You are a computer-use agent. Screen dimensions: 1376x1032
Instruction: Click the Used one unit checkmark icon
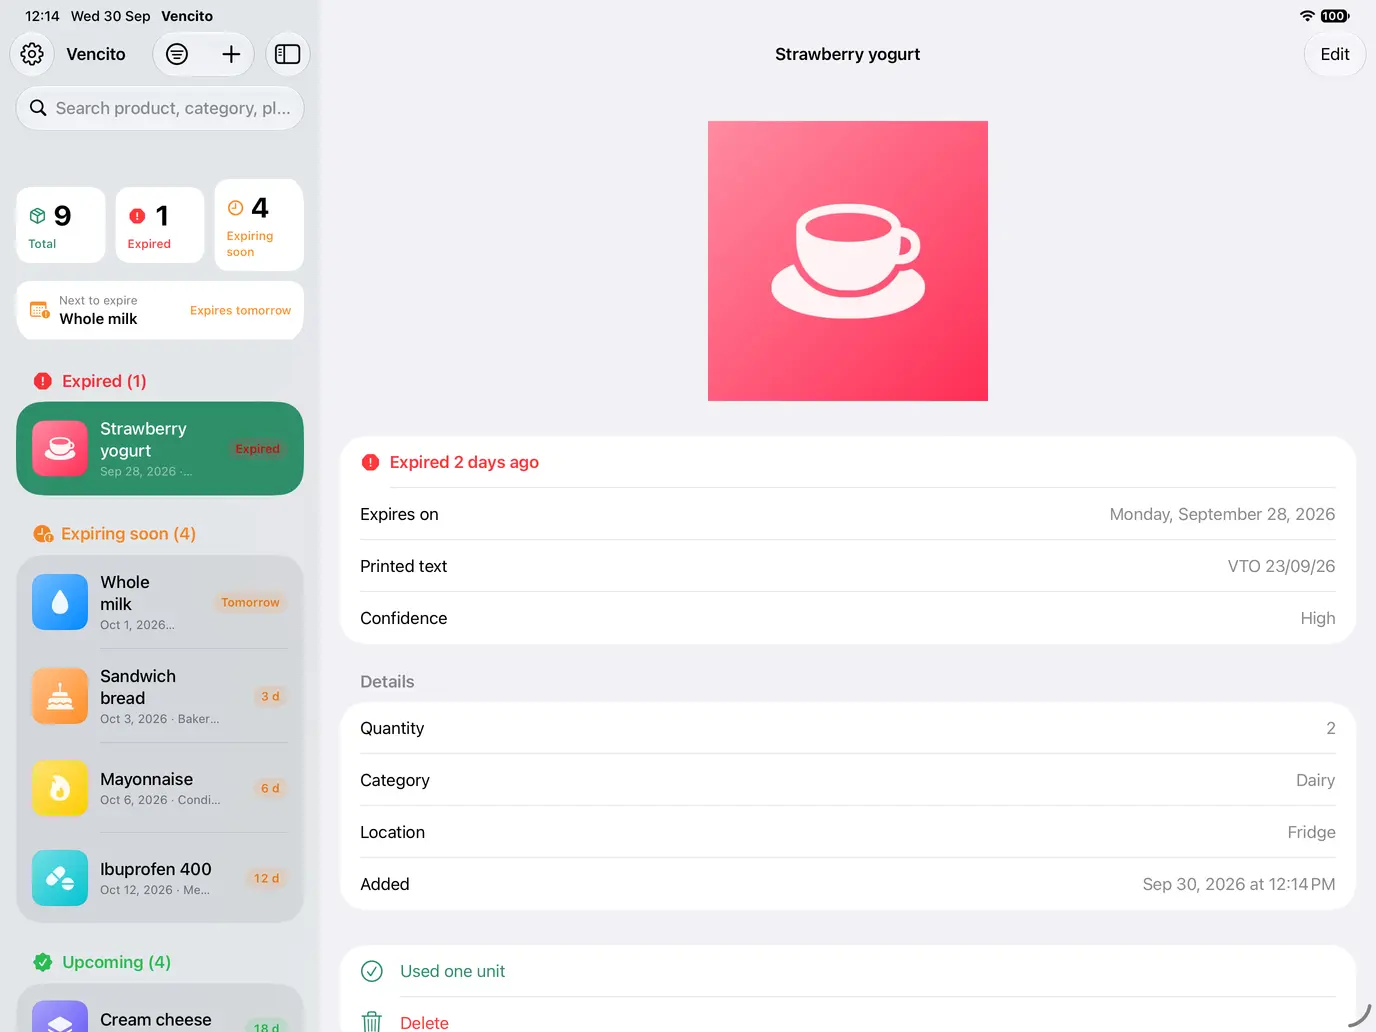click(x=372, y=971)
